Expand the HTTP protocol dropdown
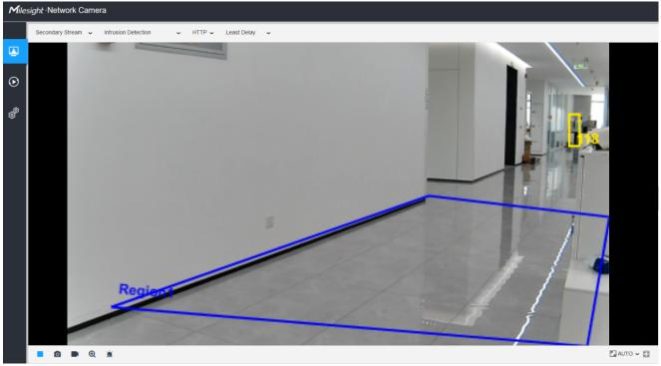Screen dimensions: 661x366 [203, 32]
